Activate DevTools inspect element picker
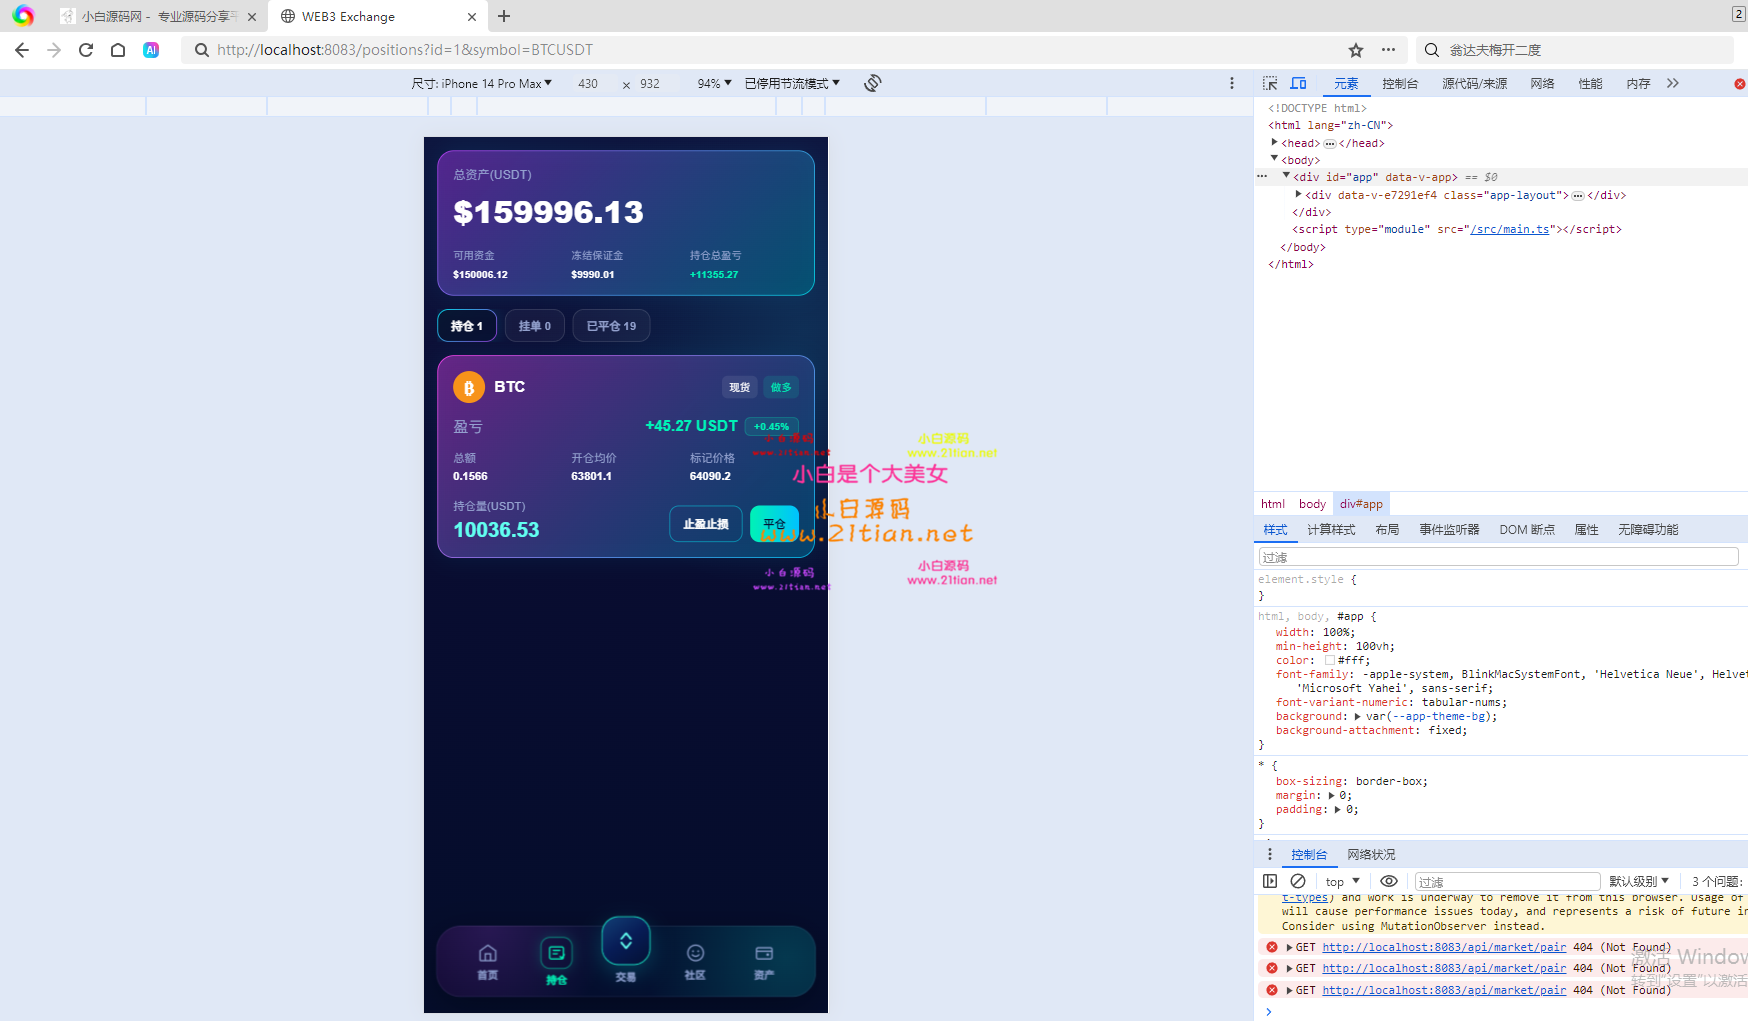Screen dimensions: 1748x1021 pos(1270,83)
